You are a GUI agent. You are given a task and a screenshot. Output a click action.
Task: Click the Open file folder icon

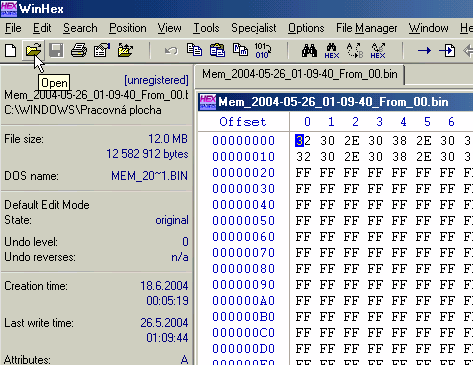tap(33, 51)
